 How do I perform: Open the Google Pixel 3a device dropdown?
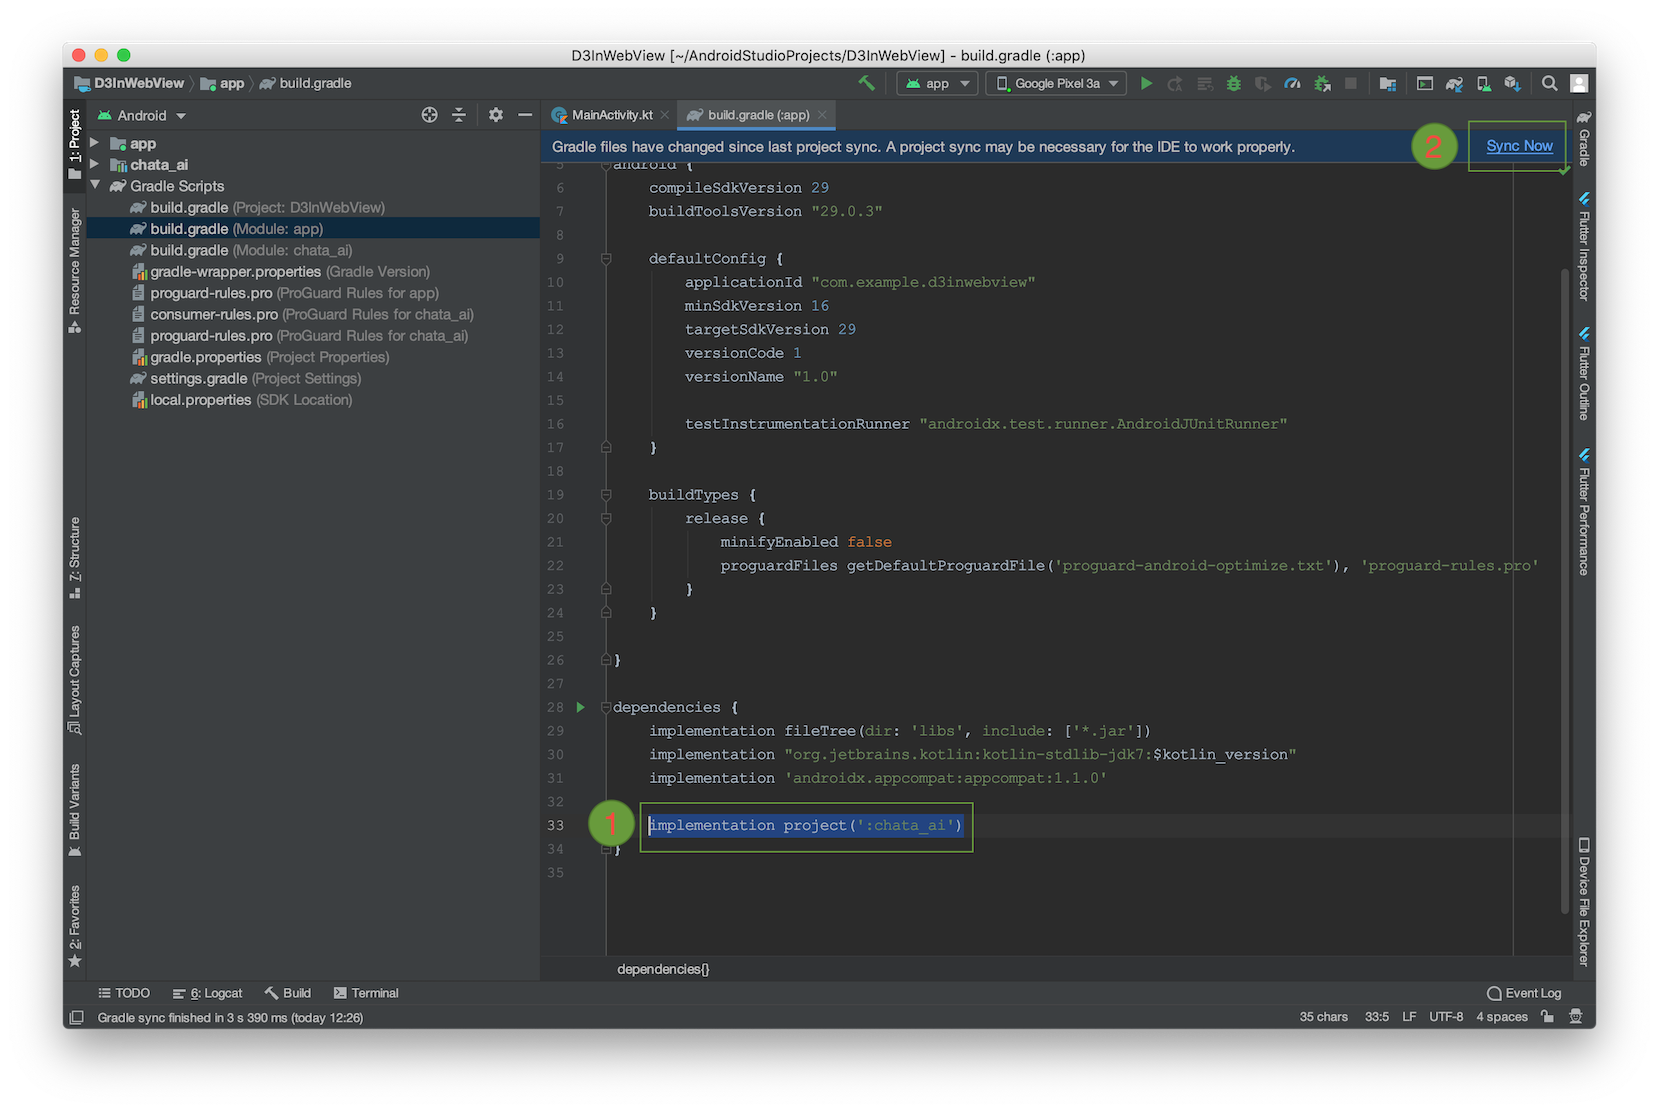click(1056, 84)
